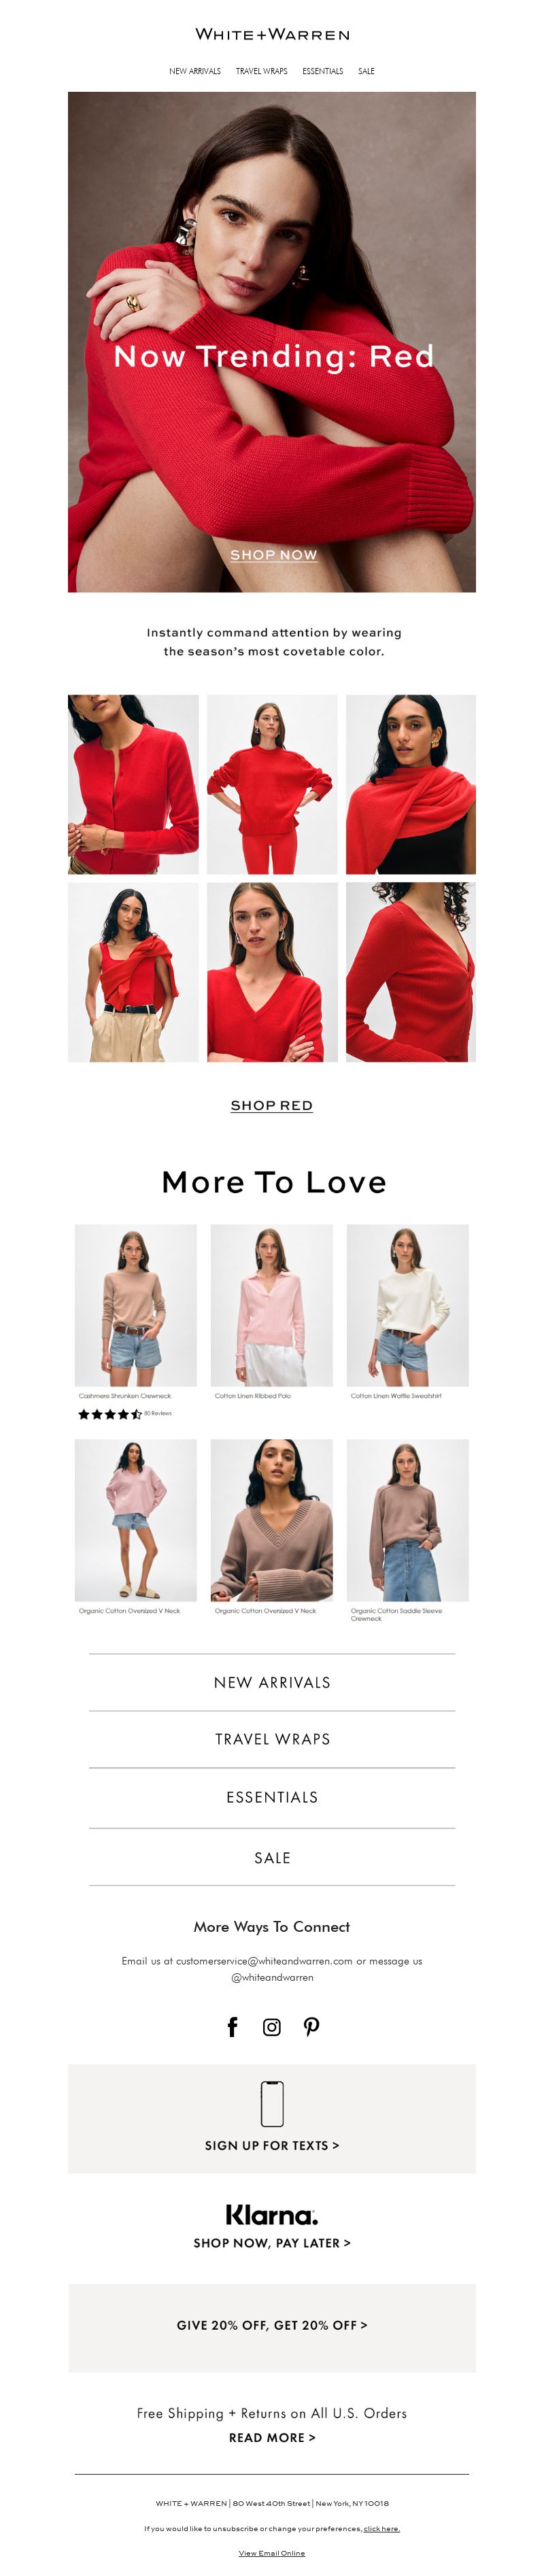The width and height of the screenshot is (544, 2576).
Task: Click the Shop Red link
Action: (x=272, y=1105)
